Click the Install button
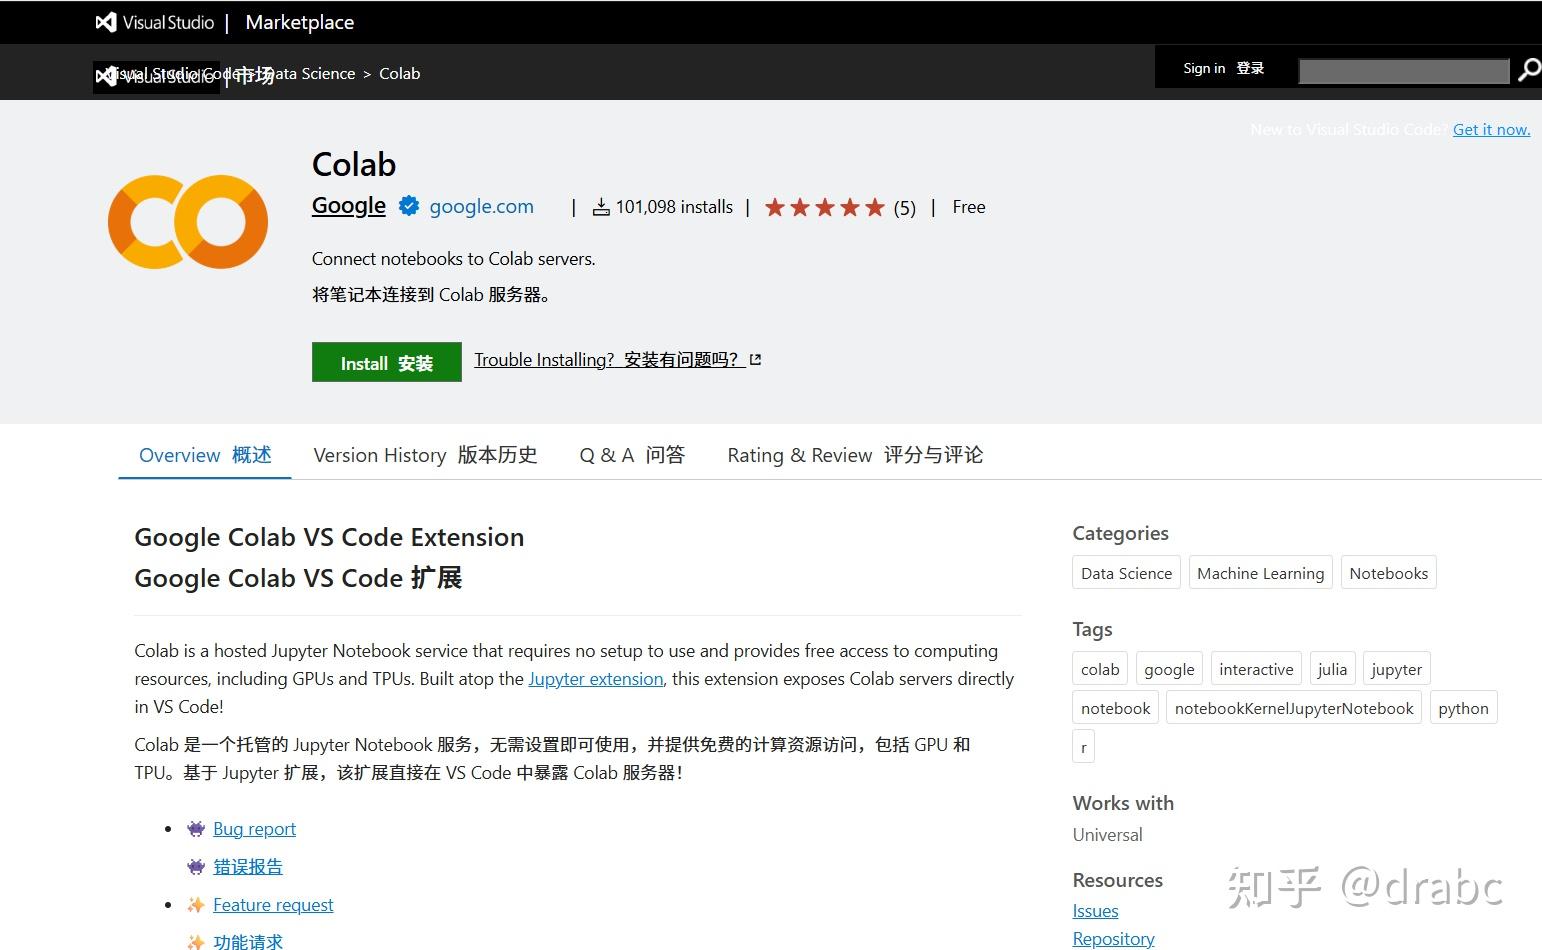Viewport: 1542px width, 950px height. point(386,362)
